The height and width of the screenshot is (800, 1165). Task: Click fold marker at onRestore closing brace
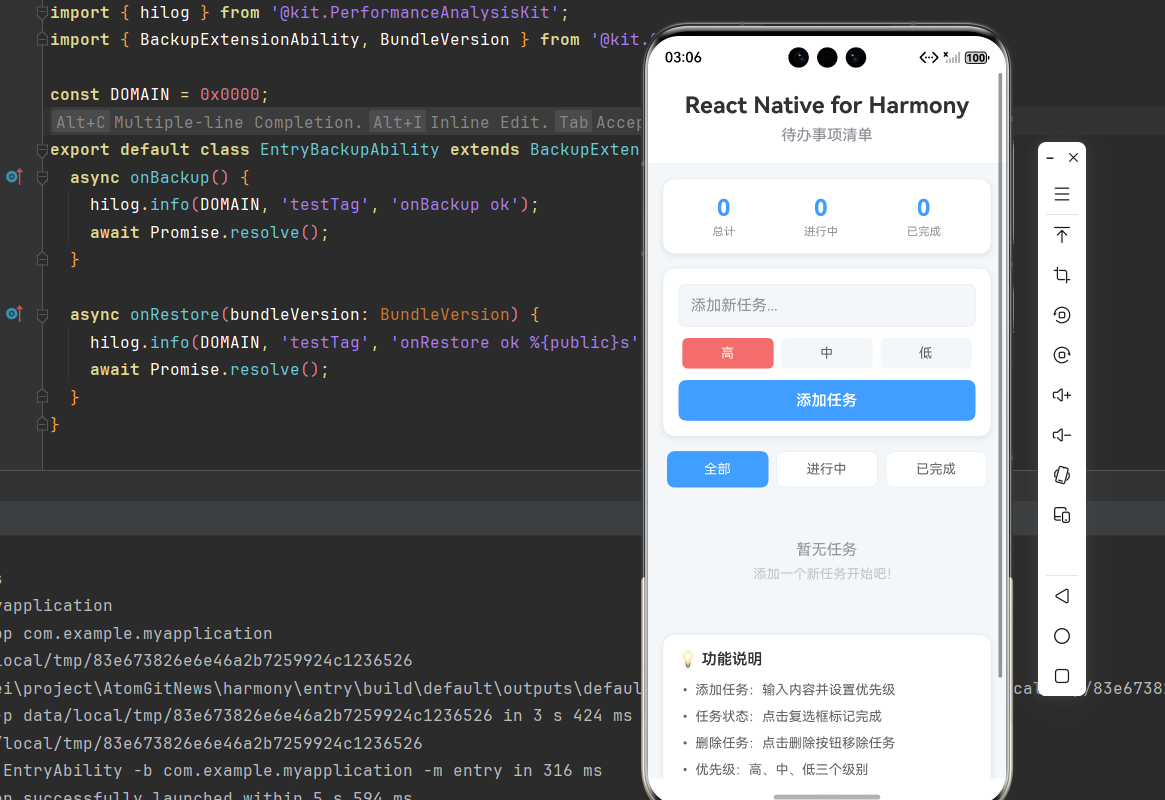tap(42, 397)
